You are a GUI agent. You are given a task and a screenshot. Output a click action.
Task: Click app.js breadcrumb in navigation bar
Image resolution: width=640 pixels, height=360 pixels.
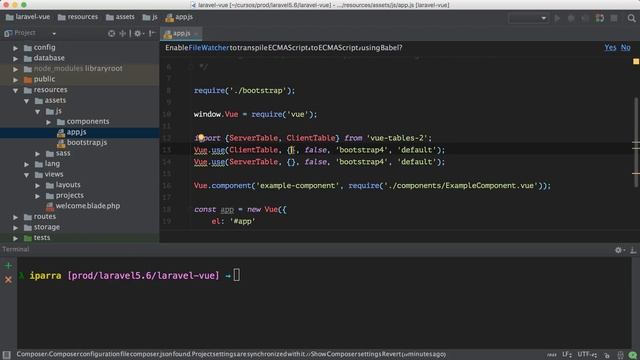179,17
